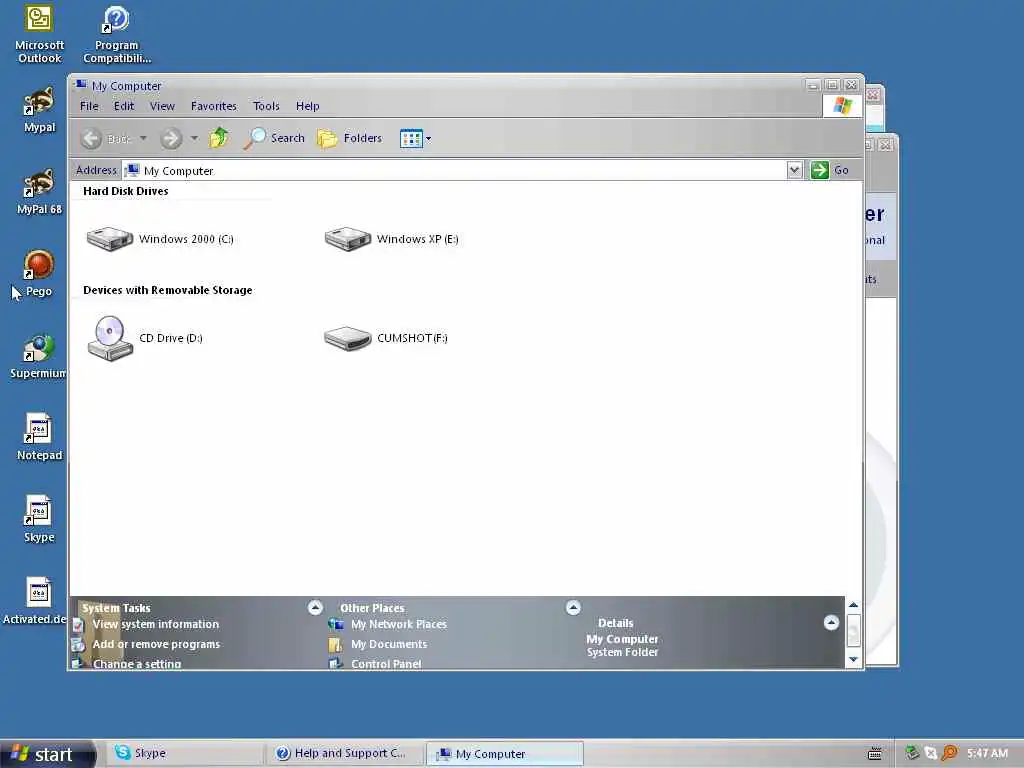Open the Help menu
This screenshot has width=1024, height=768.
tap(308, 106)
